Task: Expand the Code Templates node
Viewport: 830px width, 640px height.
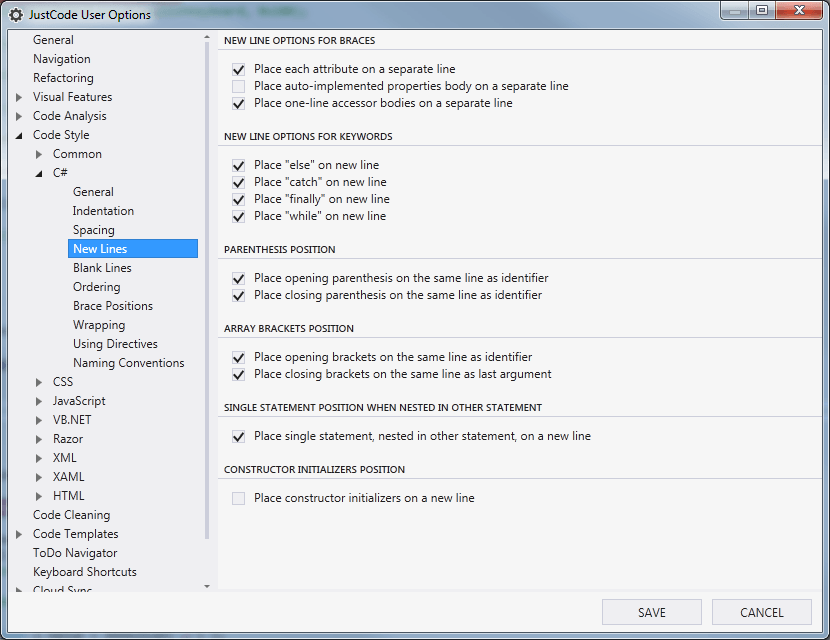Action: 19,534
